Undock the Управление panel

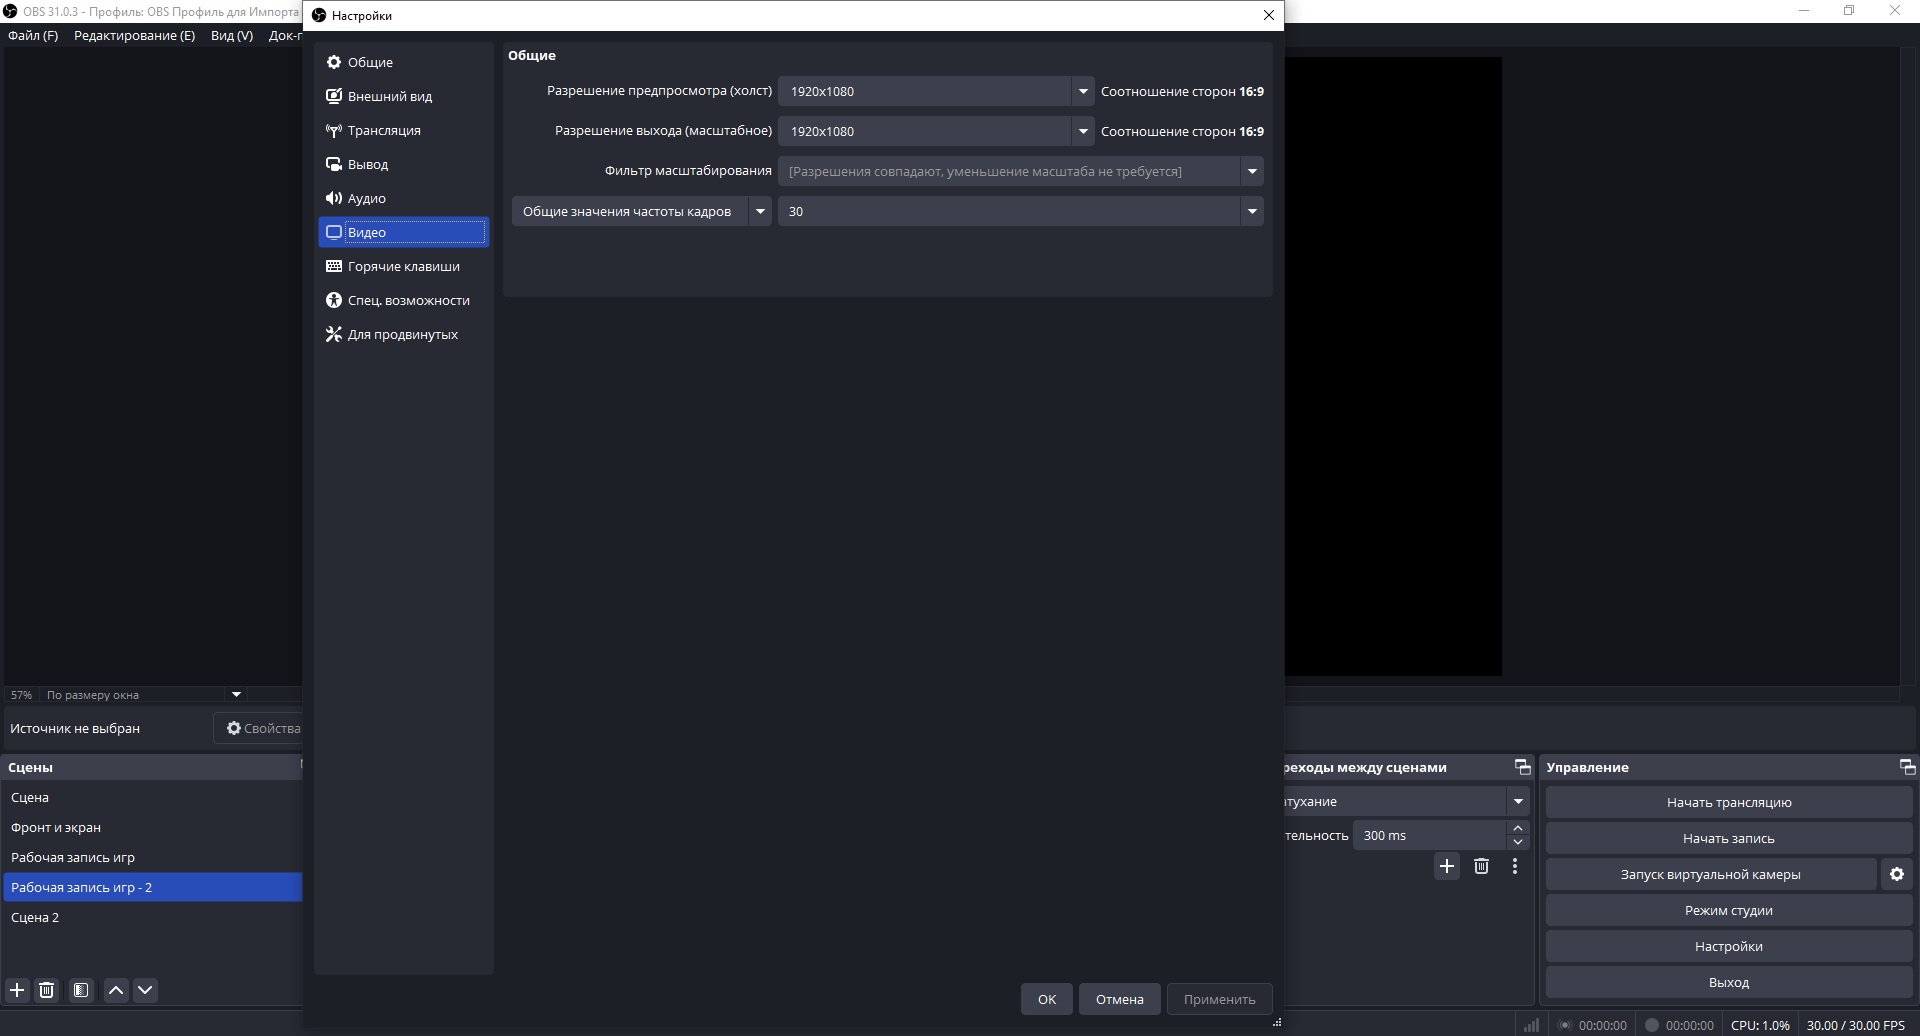(1907, 767)
